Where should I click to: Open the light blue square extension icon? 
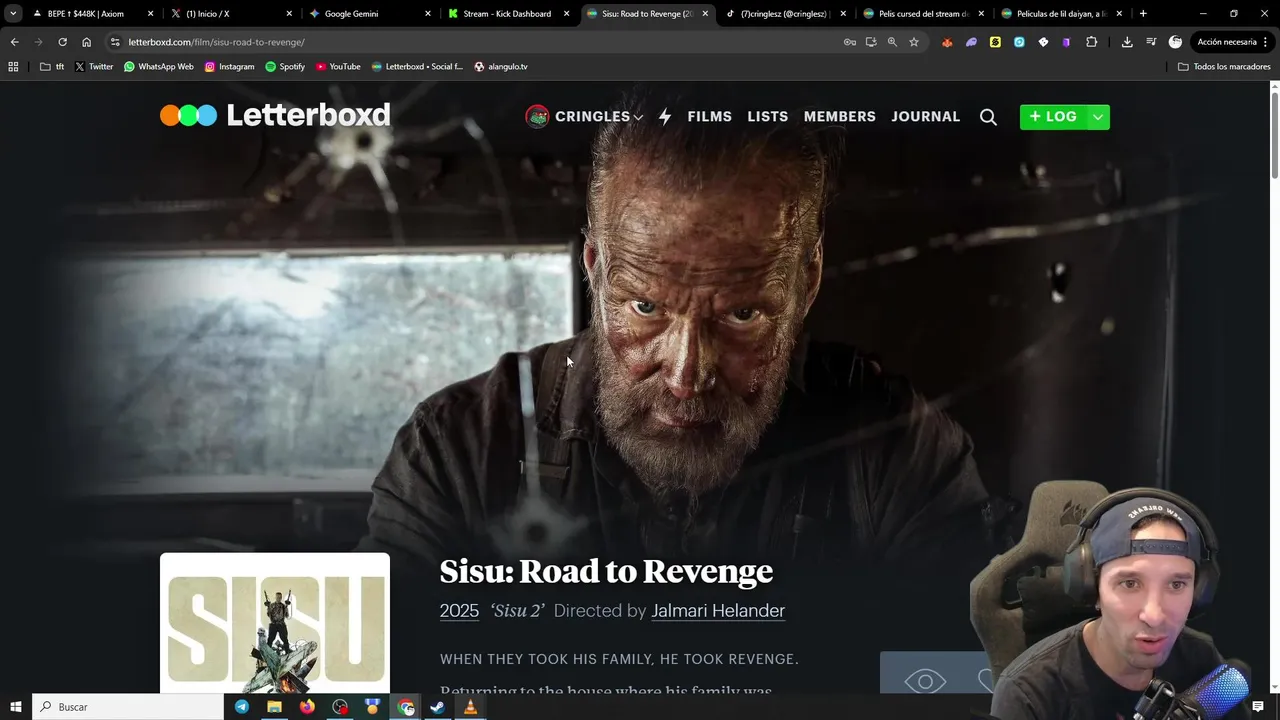pyautogui.click(x=1019, y=42)
